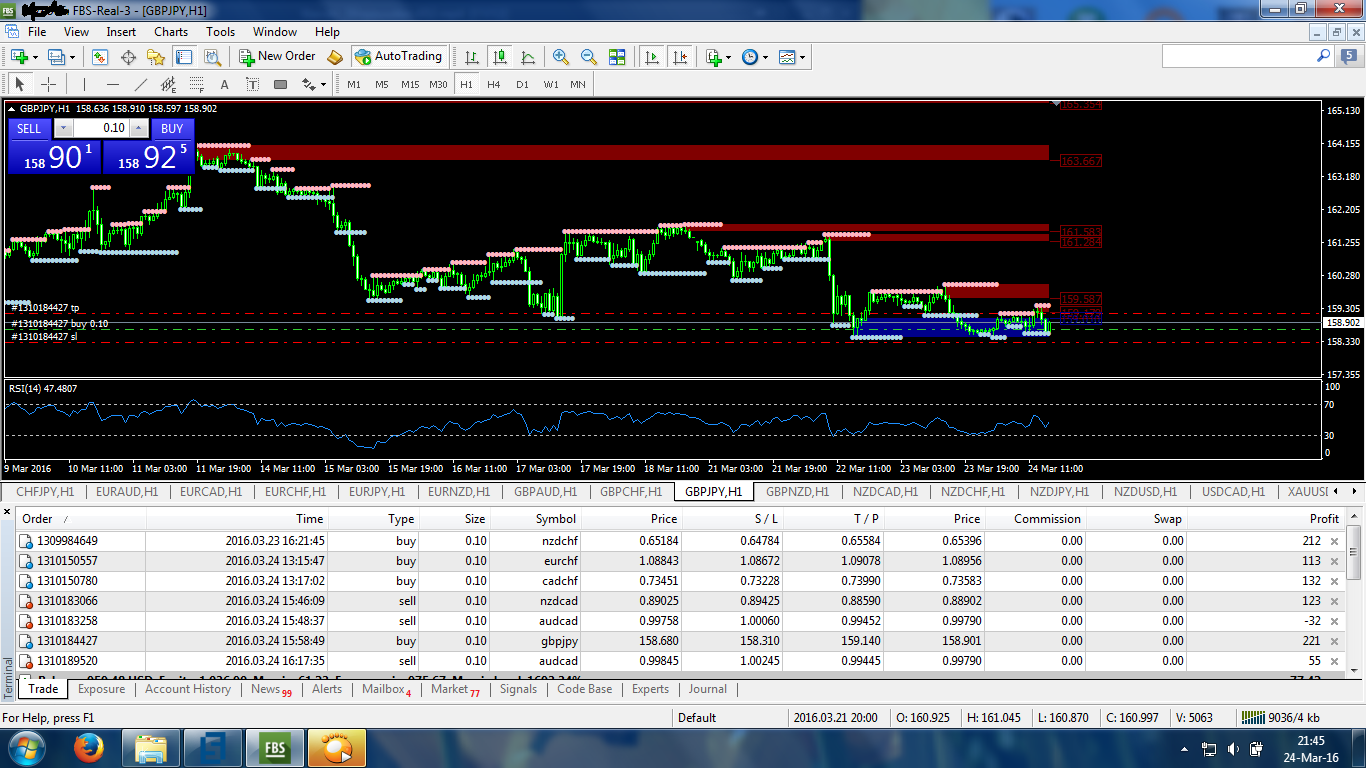Edit the 0.10 volume field

pyautogui.click(x=101, y=128)
